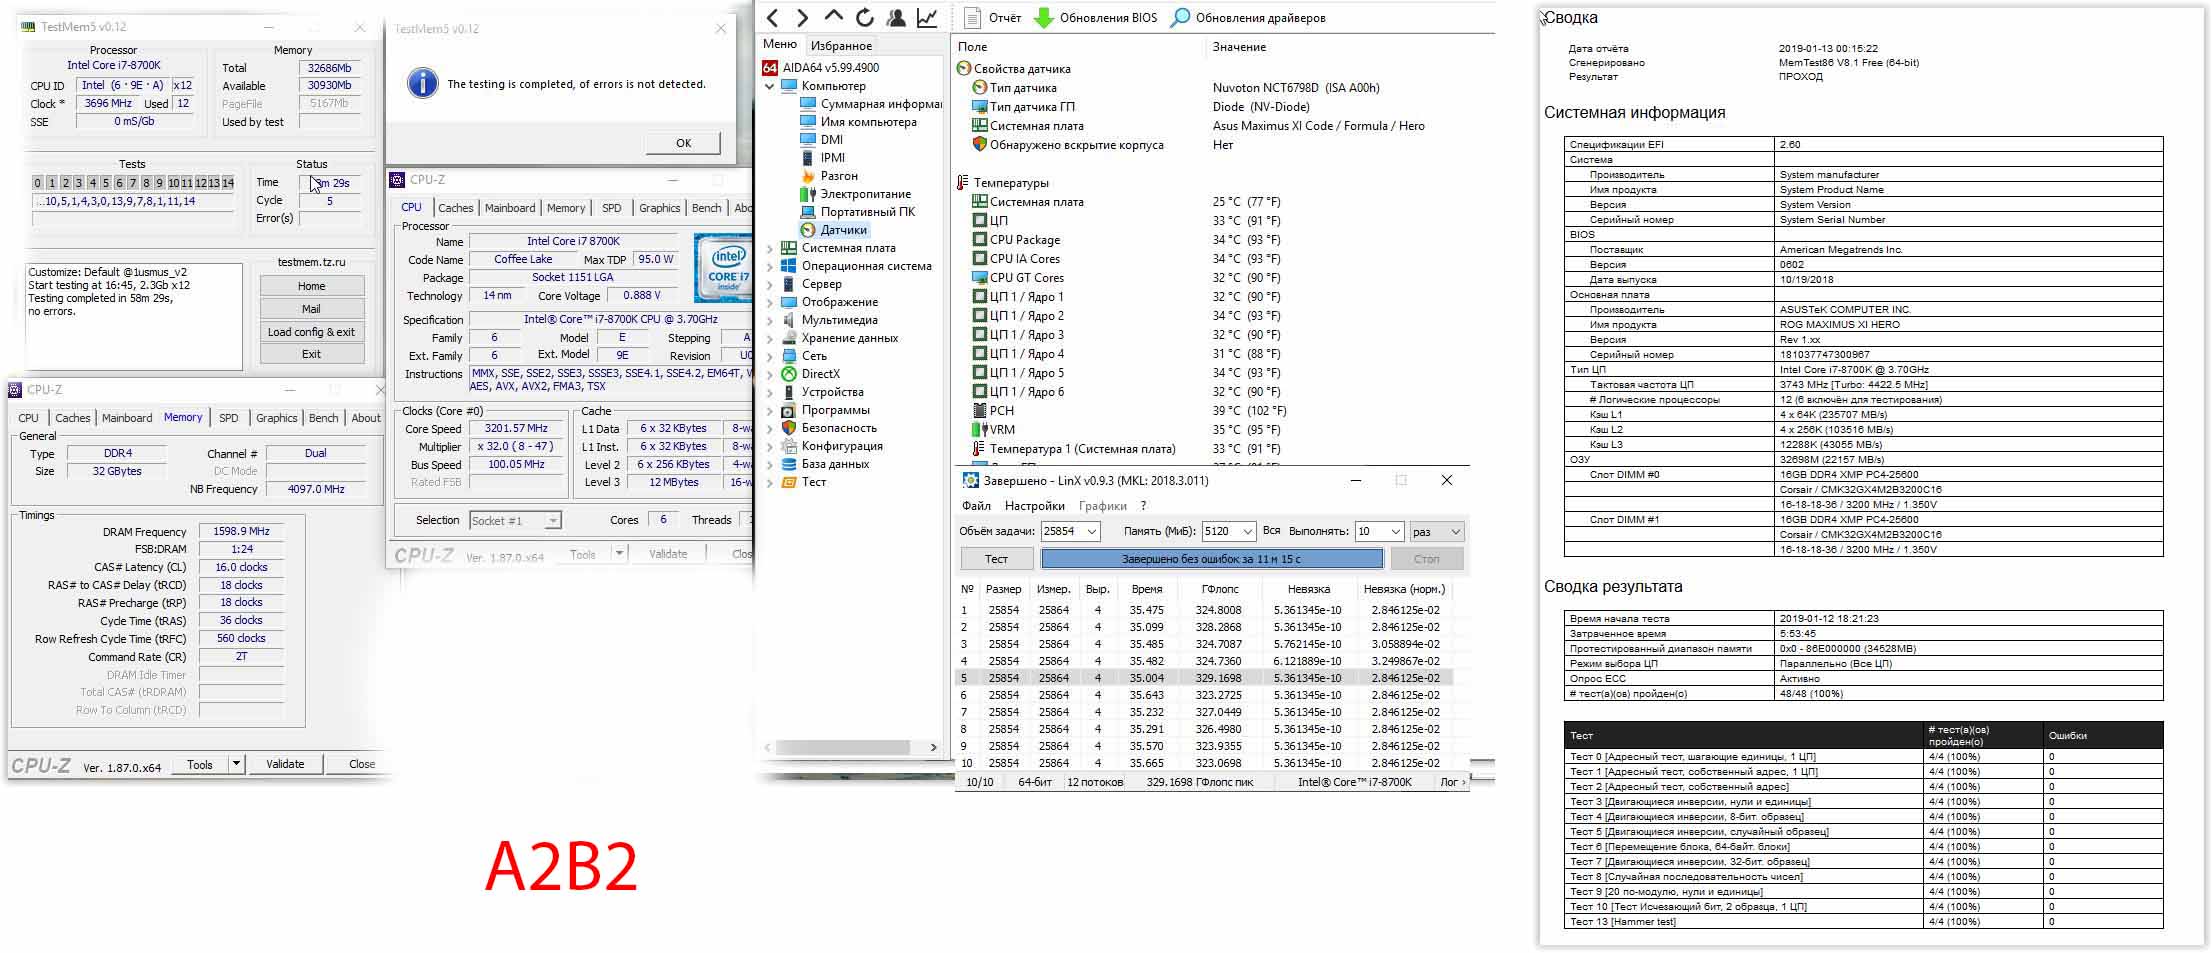Go back using AIDA64's left arrow
2212x953 pixels.
[x=772, y=17]
